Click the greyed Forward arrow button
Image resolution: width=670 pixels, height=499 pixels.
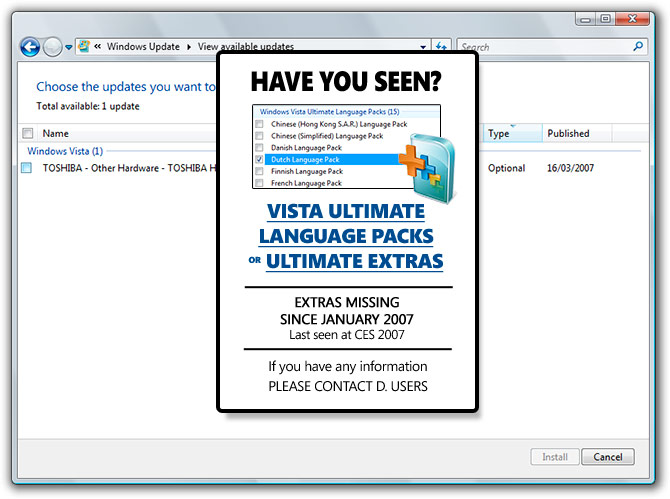click(53, 47)
